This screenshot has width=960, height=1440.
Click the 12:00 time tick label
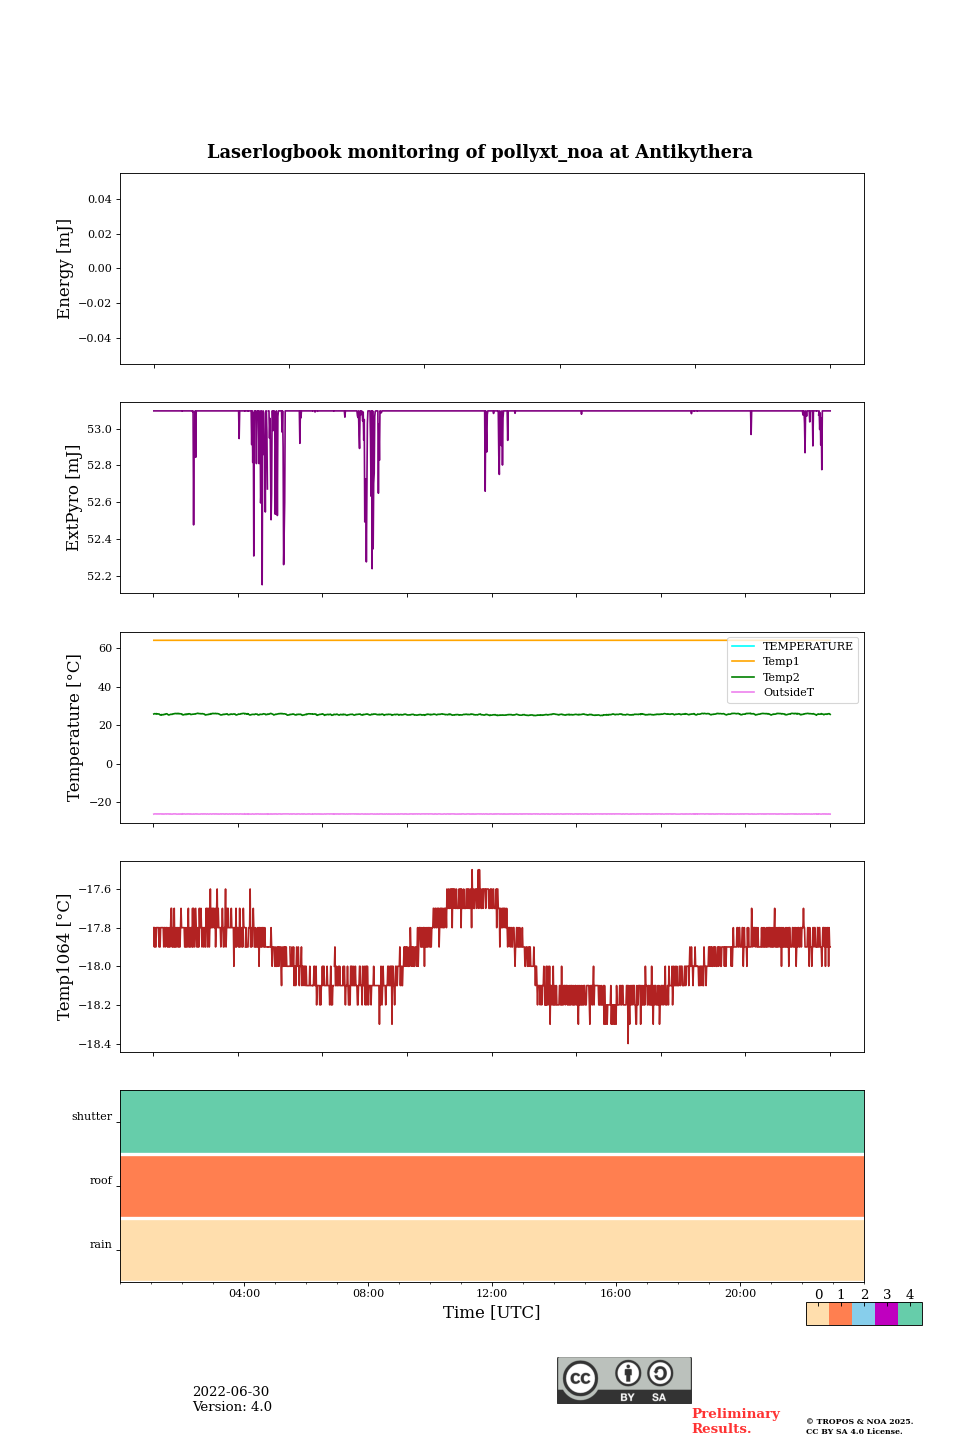click(x=492, y=1293)
